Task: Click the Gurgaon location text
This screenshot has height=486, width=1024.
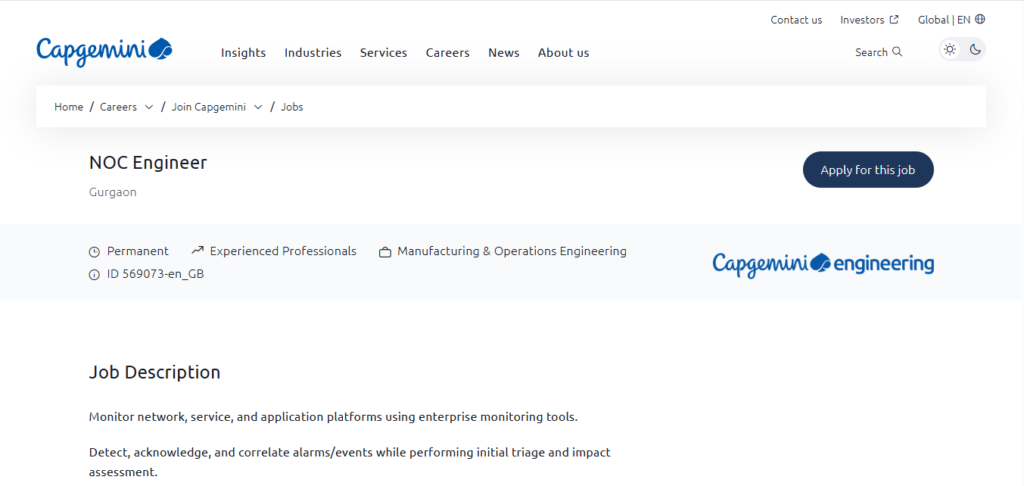Action: point(113,193)
